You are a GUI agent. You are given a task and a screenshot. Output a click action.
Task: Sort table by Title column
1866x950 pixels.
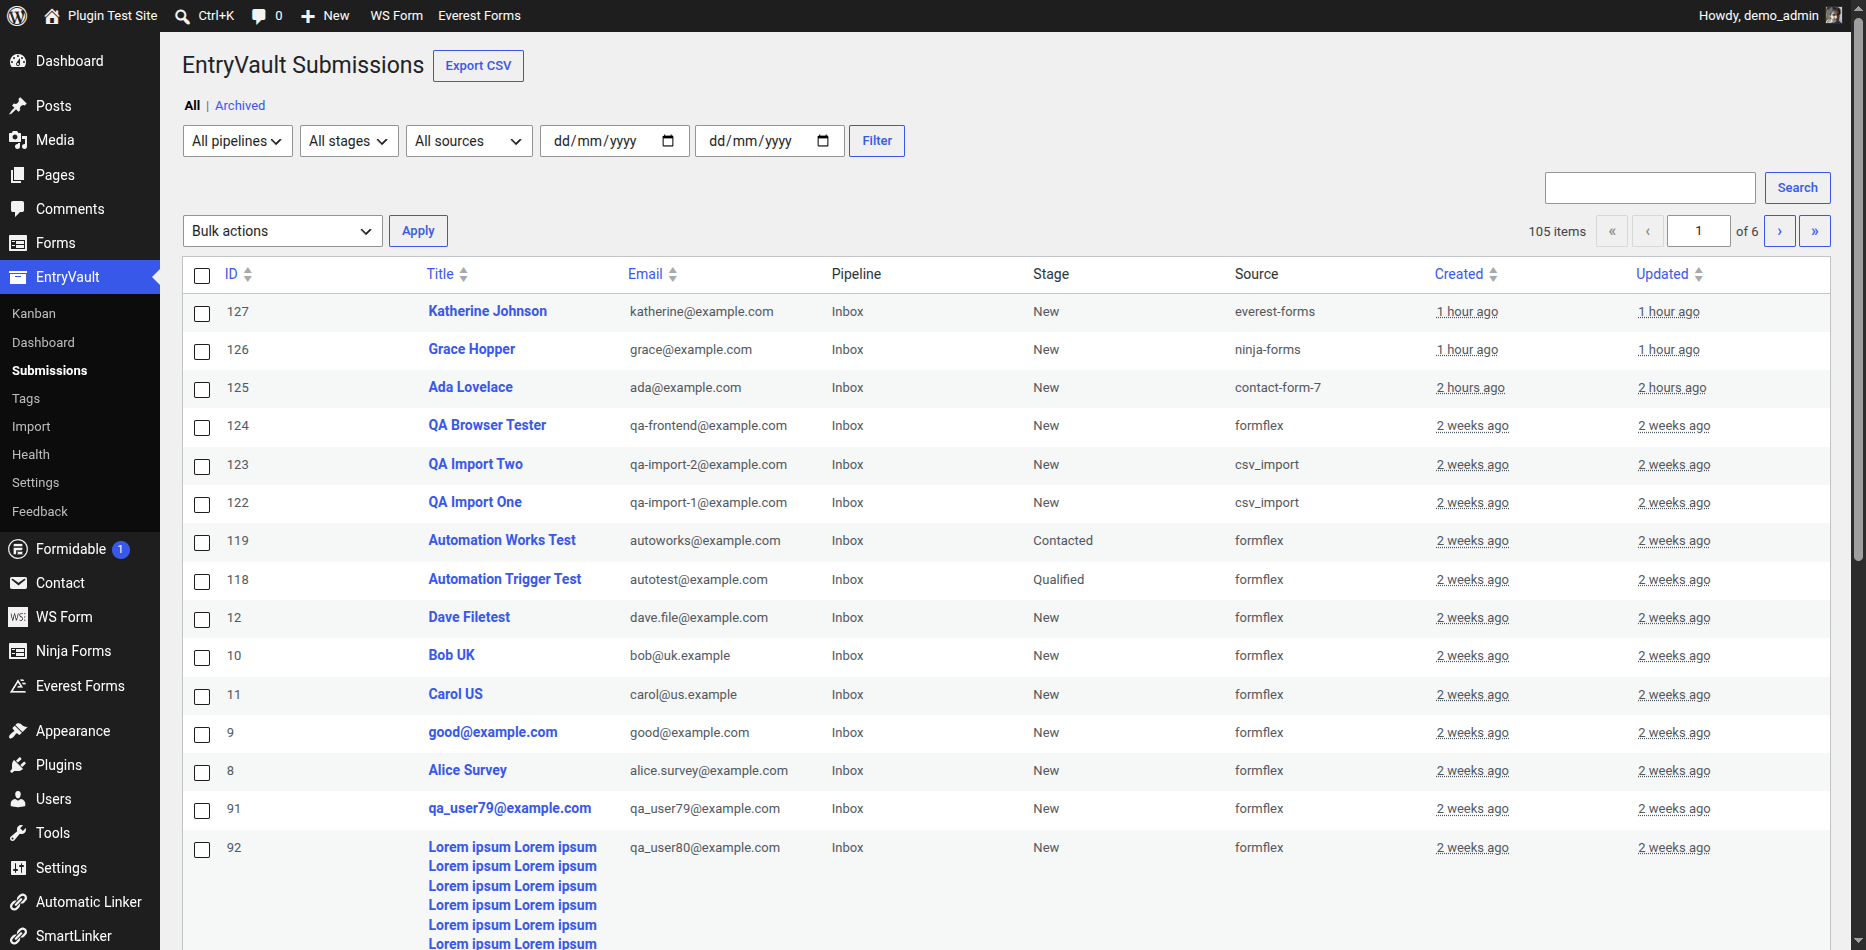(x=447, y=274)
